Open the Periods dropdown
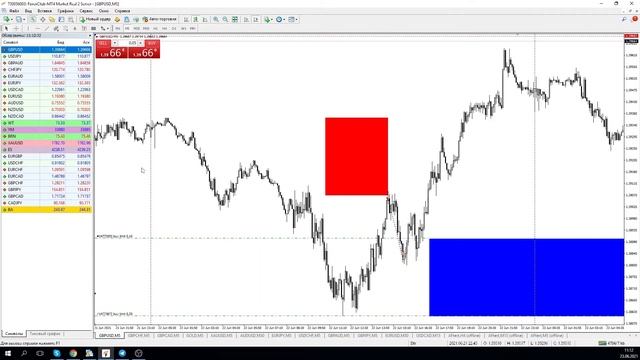 (280, 19)
